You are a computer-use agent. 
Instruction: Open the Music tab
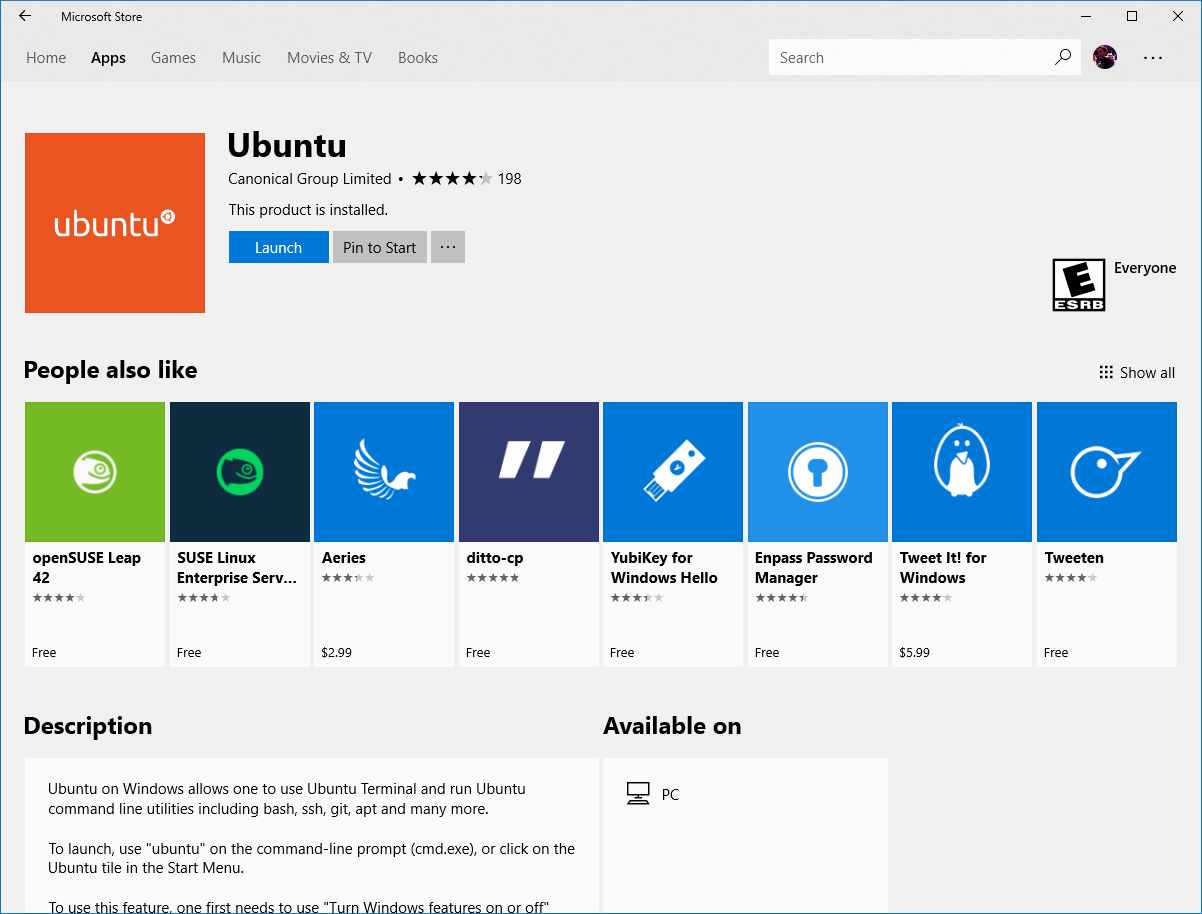(x=241, y=58)
